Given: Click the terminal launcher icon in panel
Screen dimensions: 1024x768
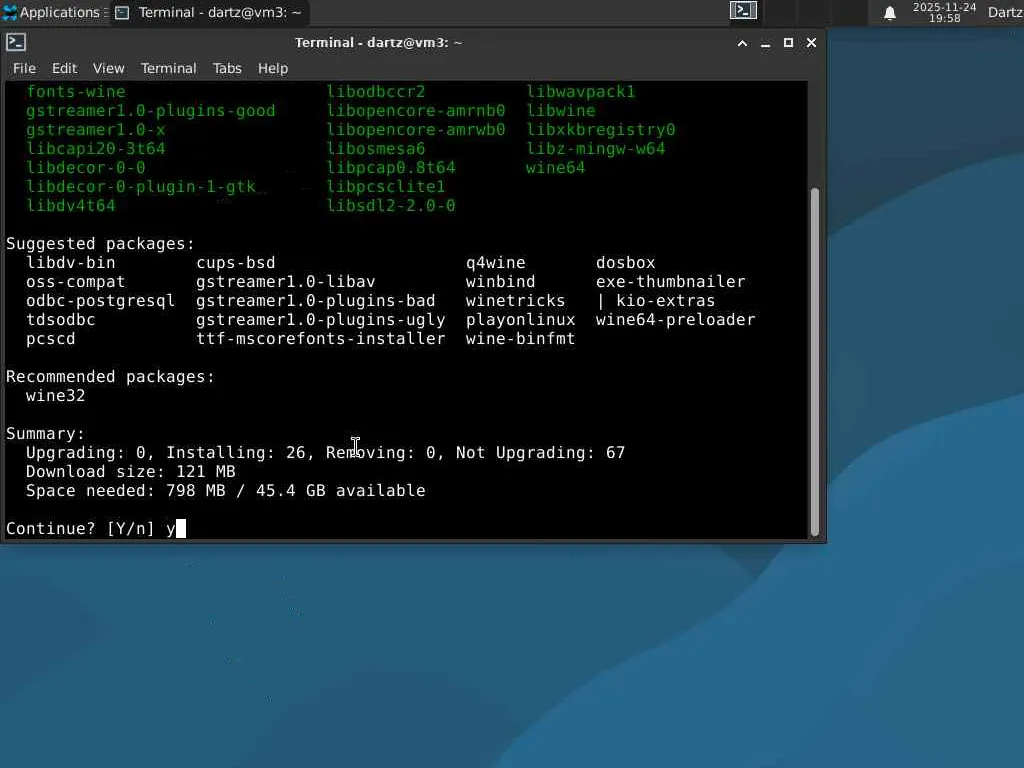Looking at the screenshot, I should [743, 10].
